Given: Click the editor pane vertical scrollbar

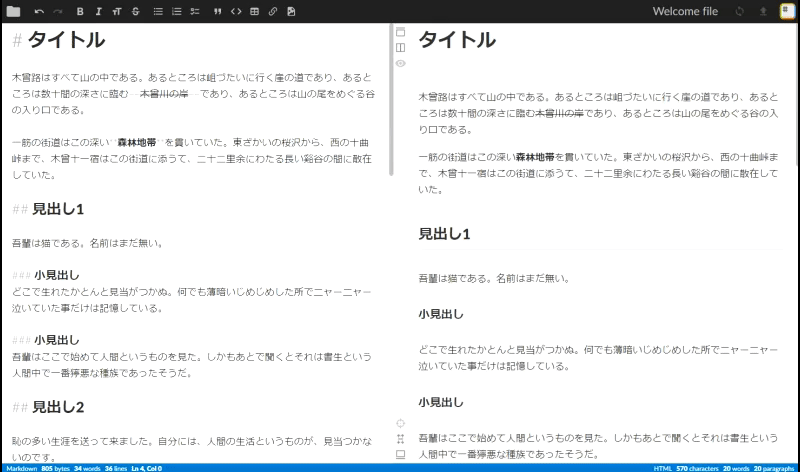Looking at the screenshot, I should [391, 100].
